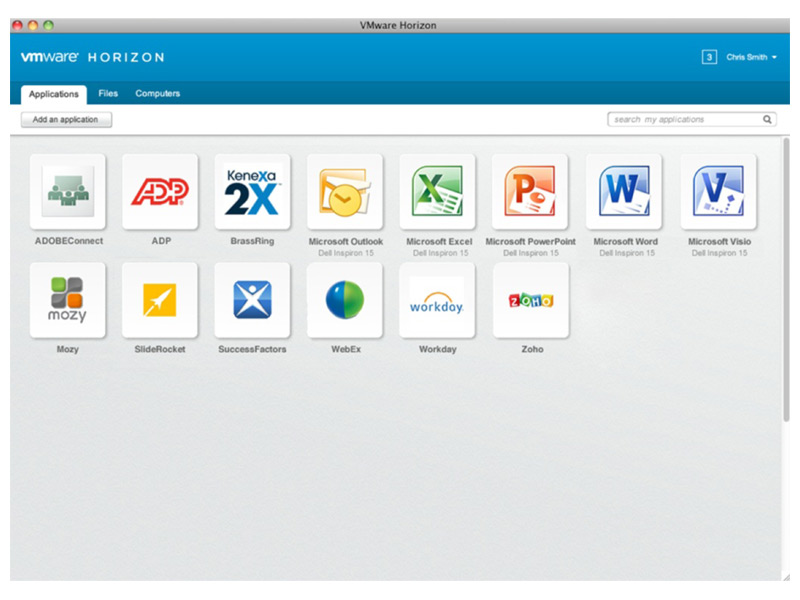Click the SlideRocket label text
The image size is (800, 600).
tap(160, 349)
